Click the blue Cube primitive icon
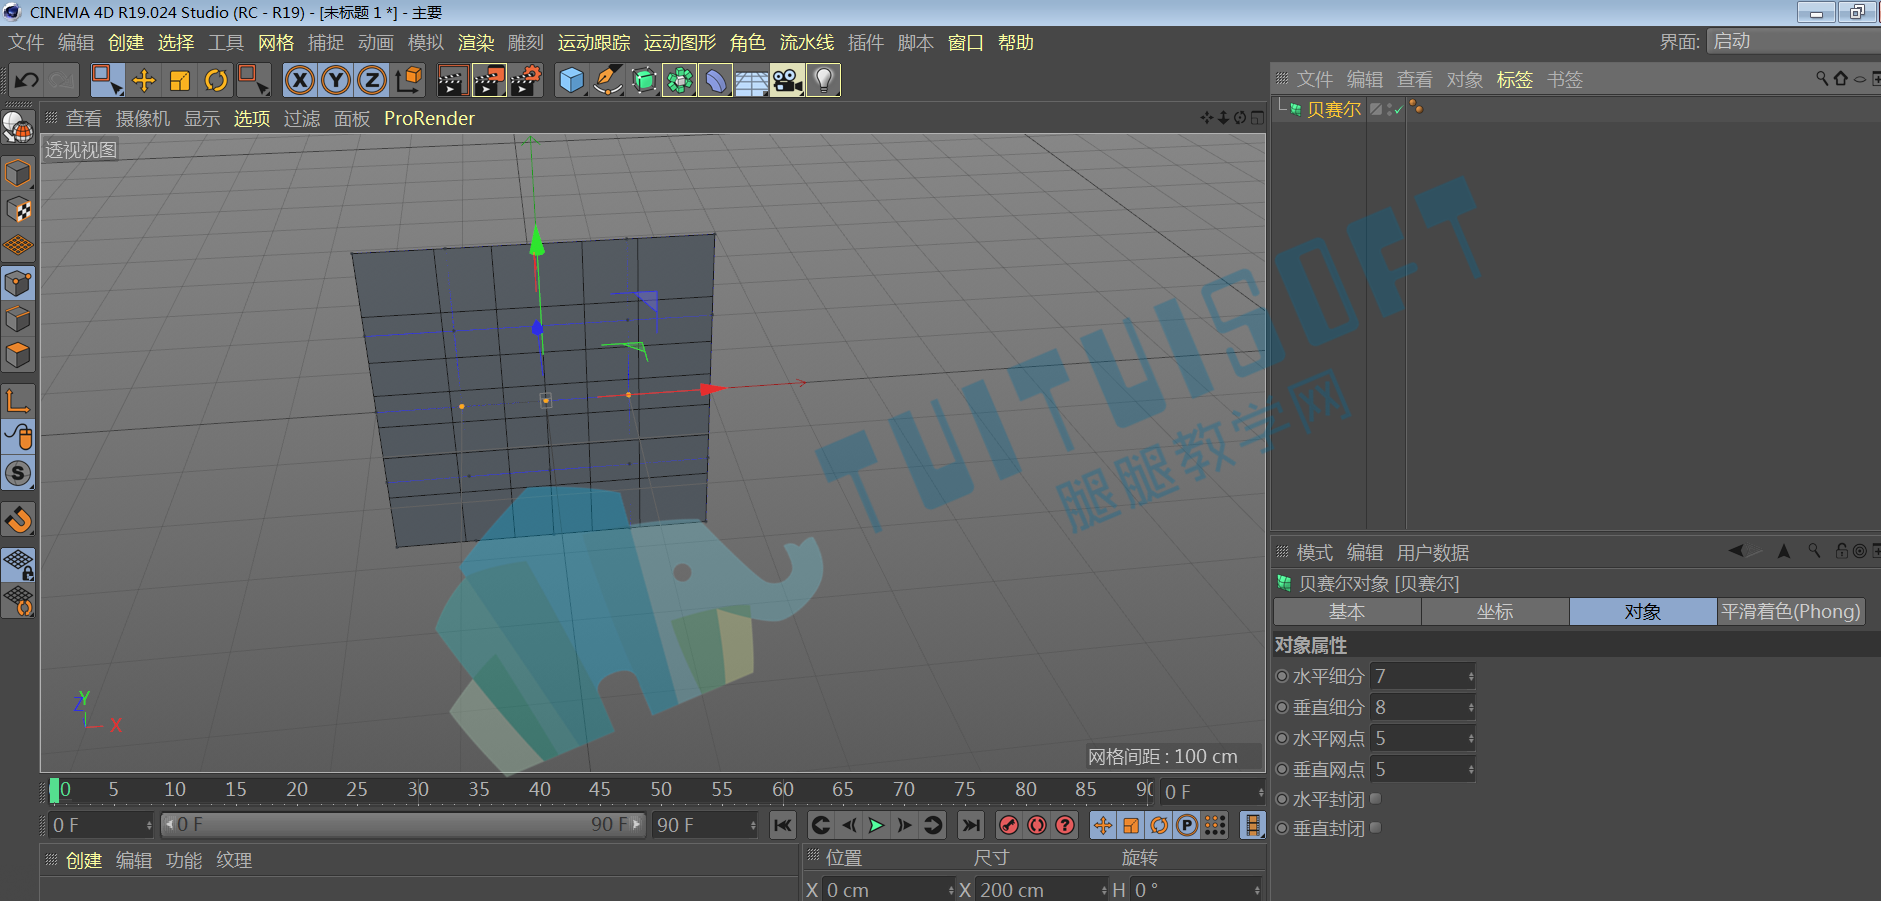 pos(571,80)
